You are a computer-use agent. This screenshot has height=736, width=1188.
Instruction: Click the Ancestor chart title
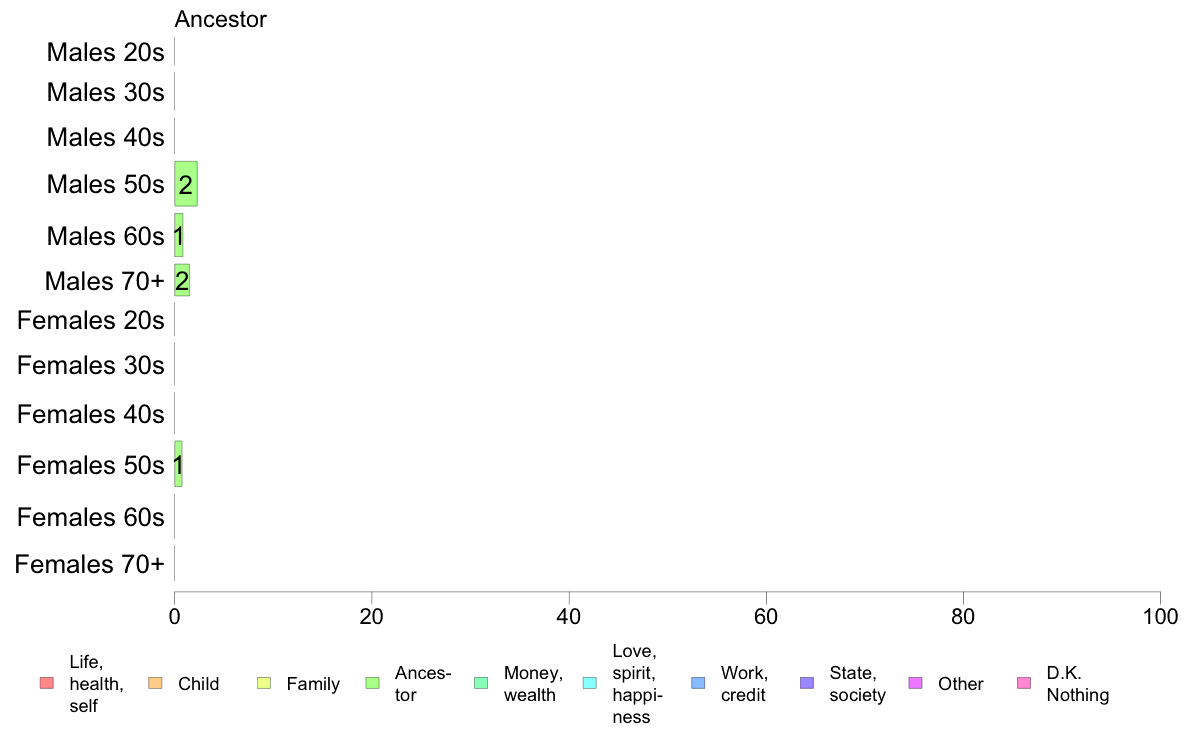[220, 19]
